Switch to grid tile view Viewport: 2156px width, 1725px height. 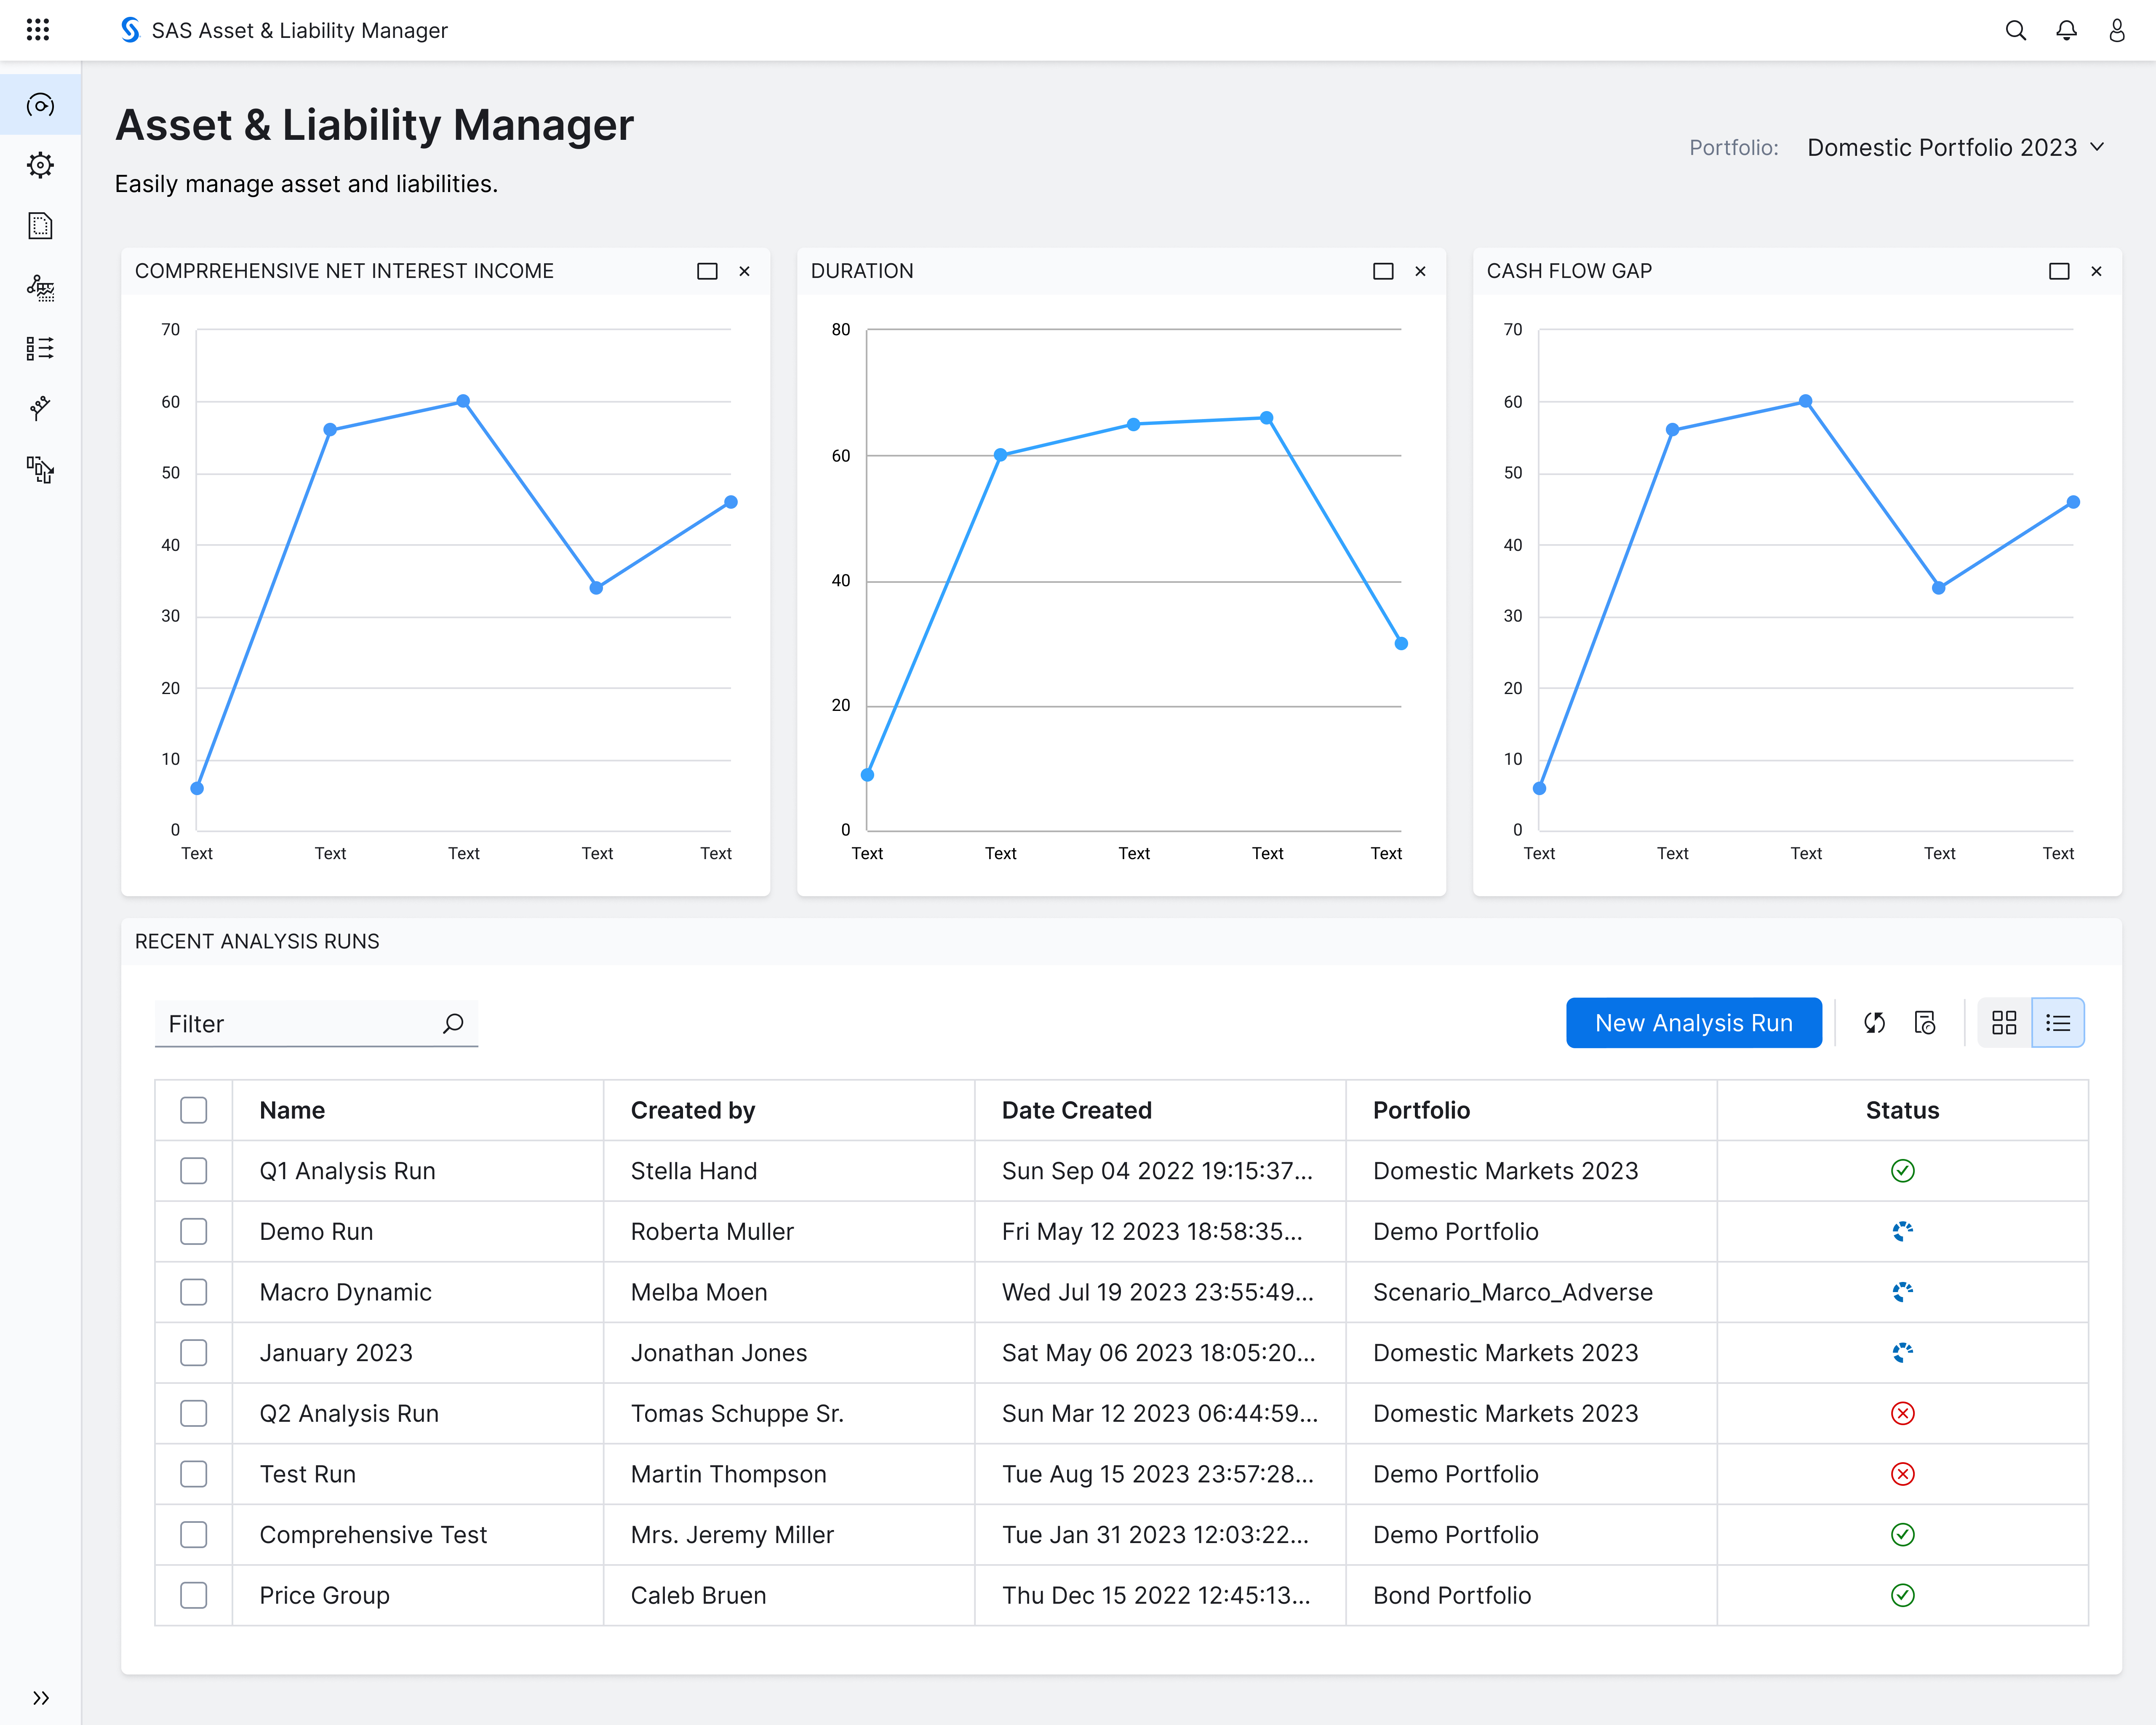click(2004, 1023)
